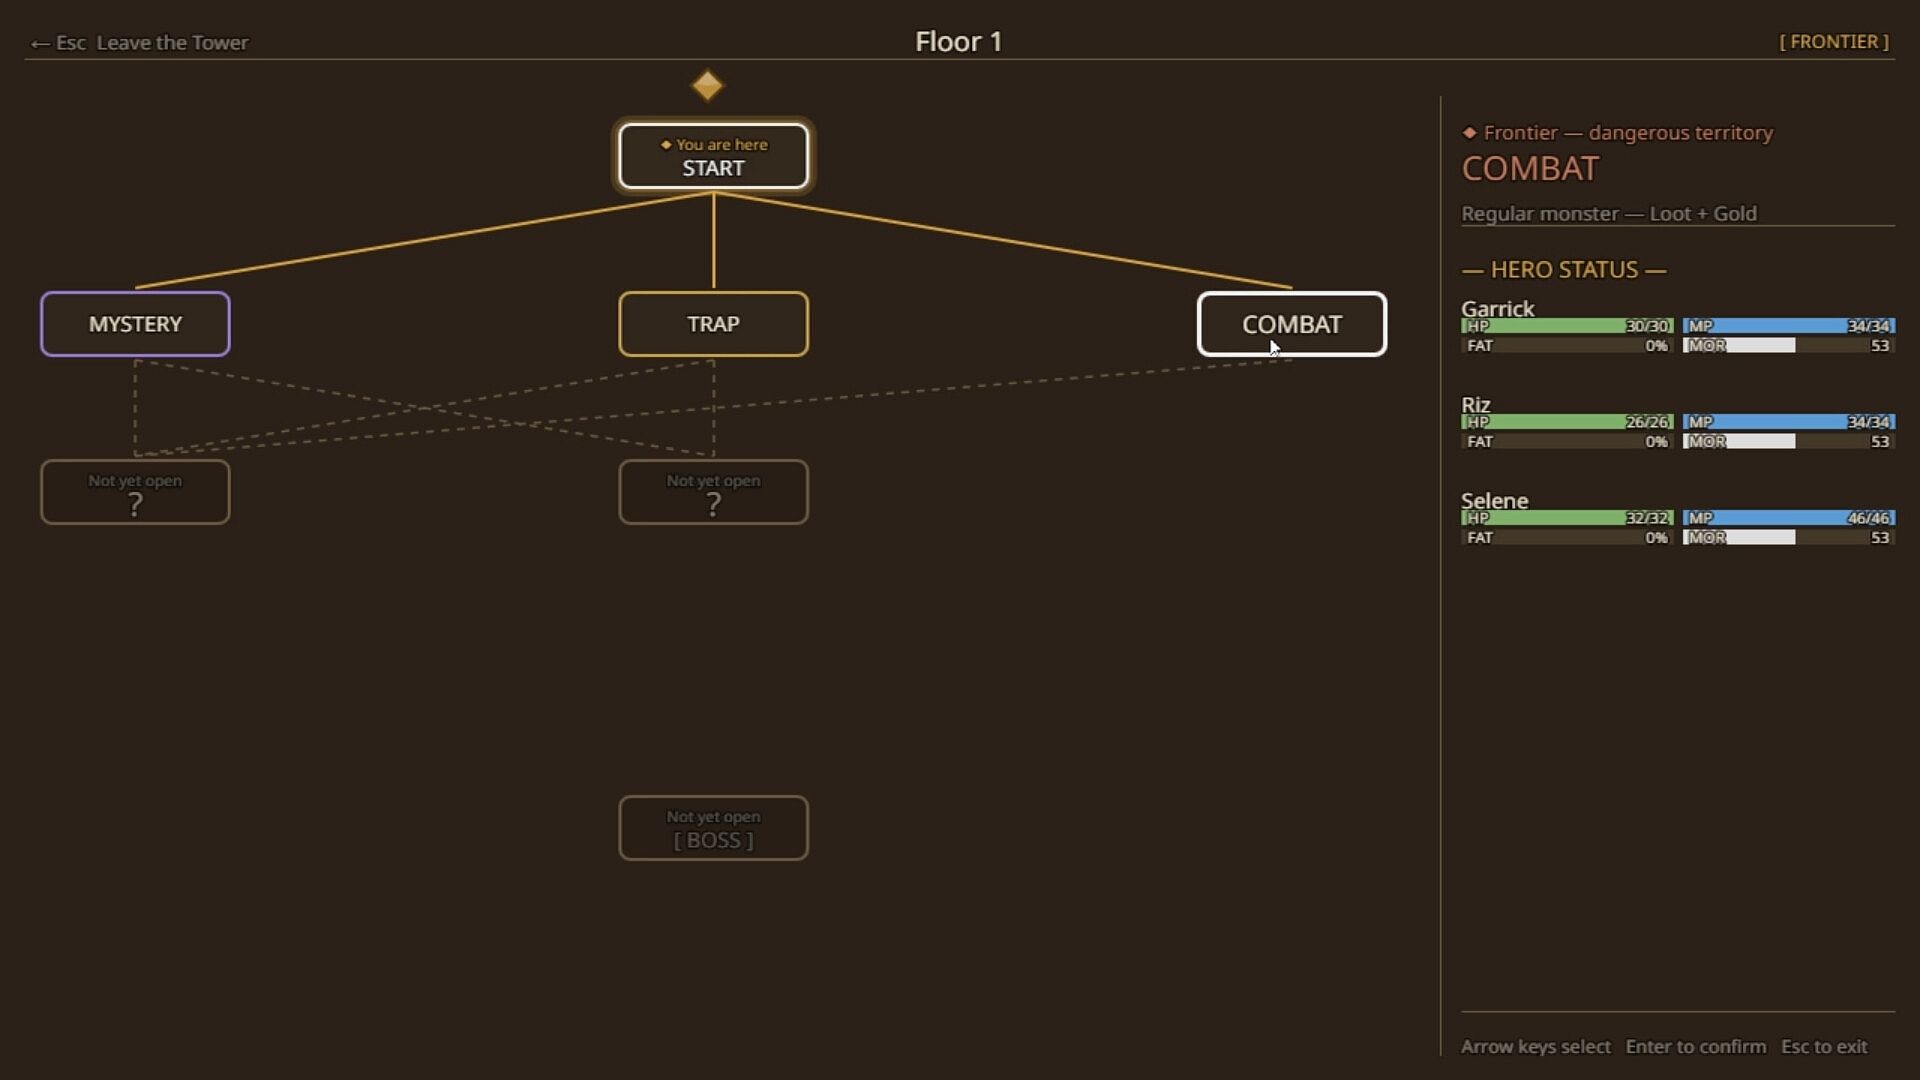The height and width of the screenshot is (1080, 1920).
Task: Click 'Regular monster — Loot + Gold' description
Action: coord(1609,213)
